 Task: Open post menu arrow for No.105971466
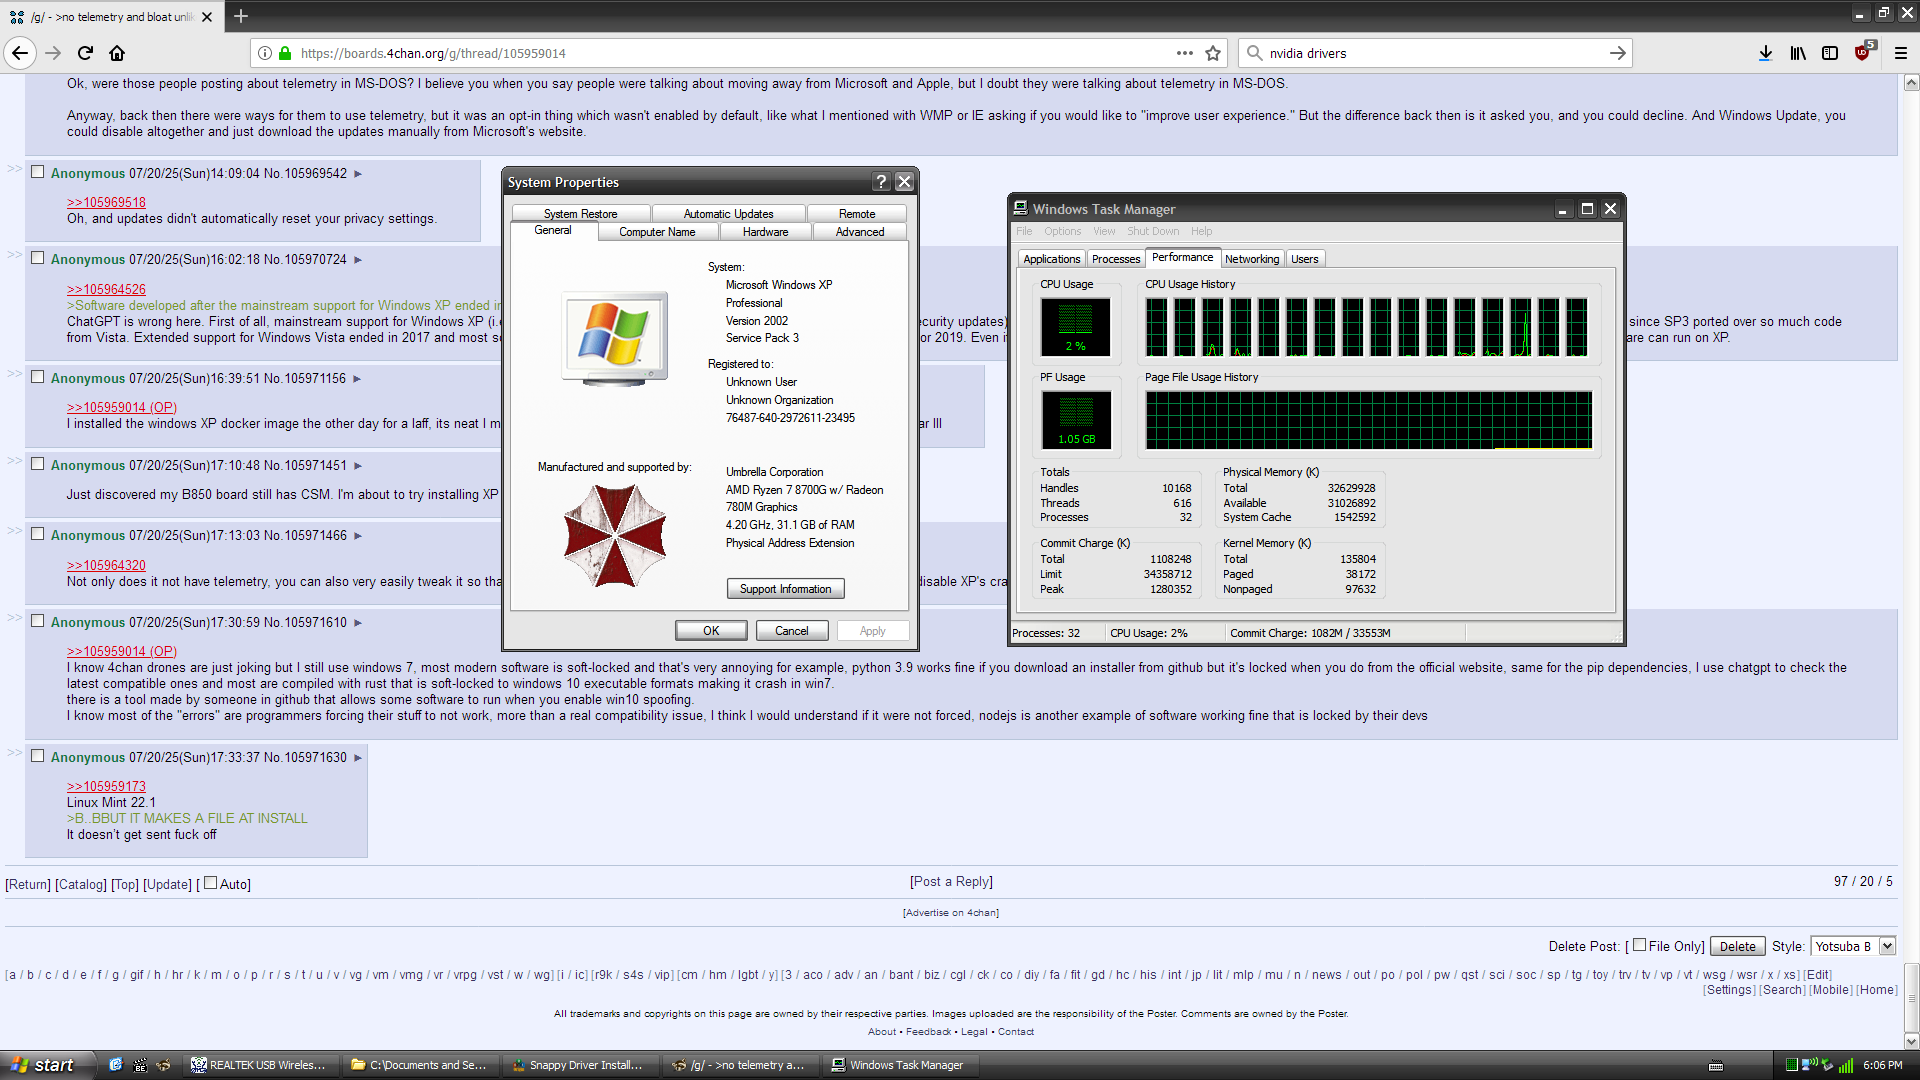click(358, 536)
